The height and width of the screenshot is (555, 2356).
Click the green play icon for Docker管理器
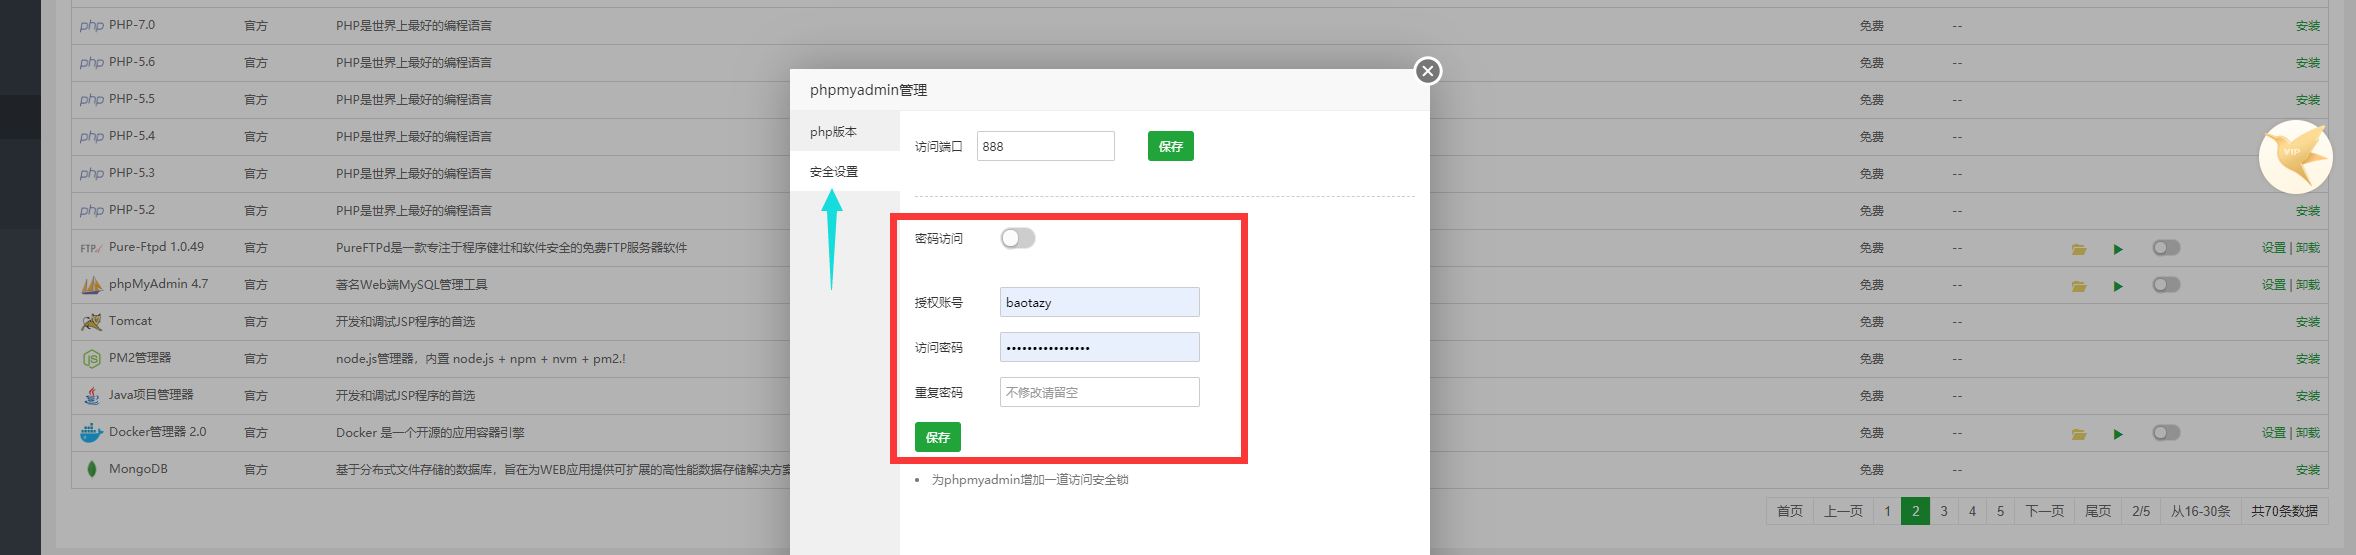[x=2118, y=434]
